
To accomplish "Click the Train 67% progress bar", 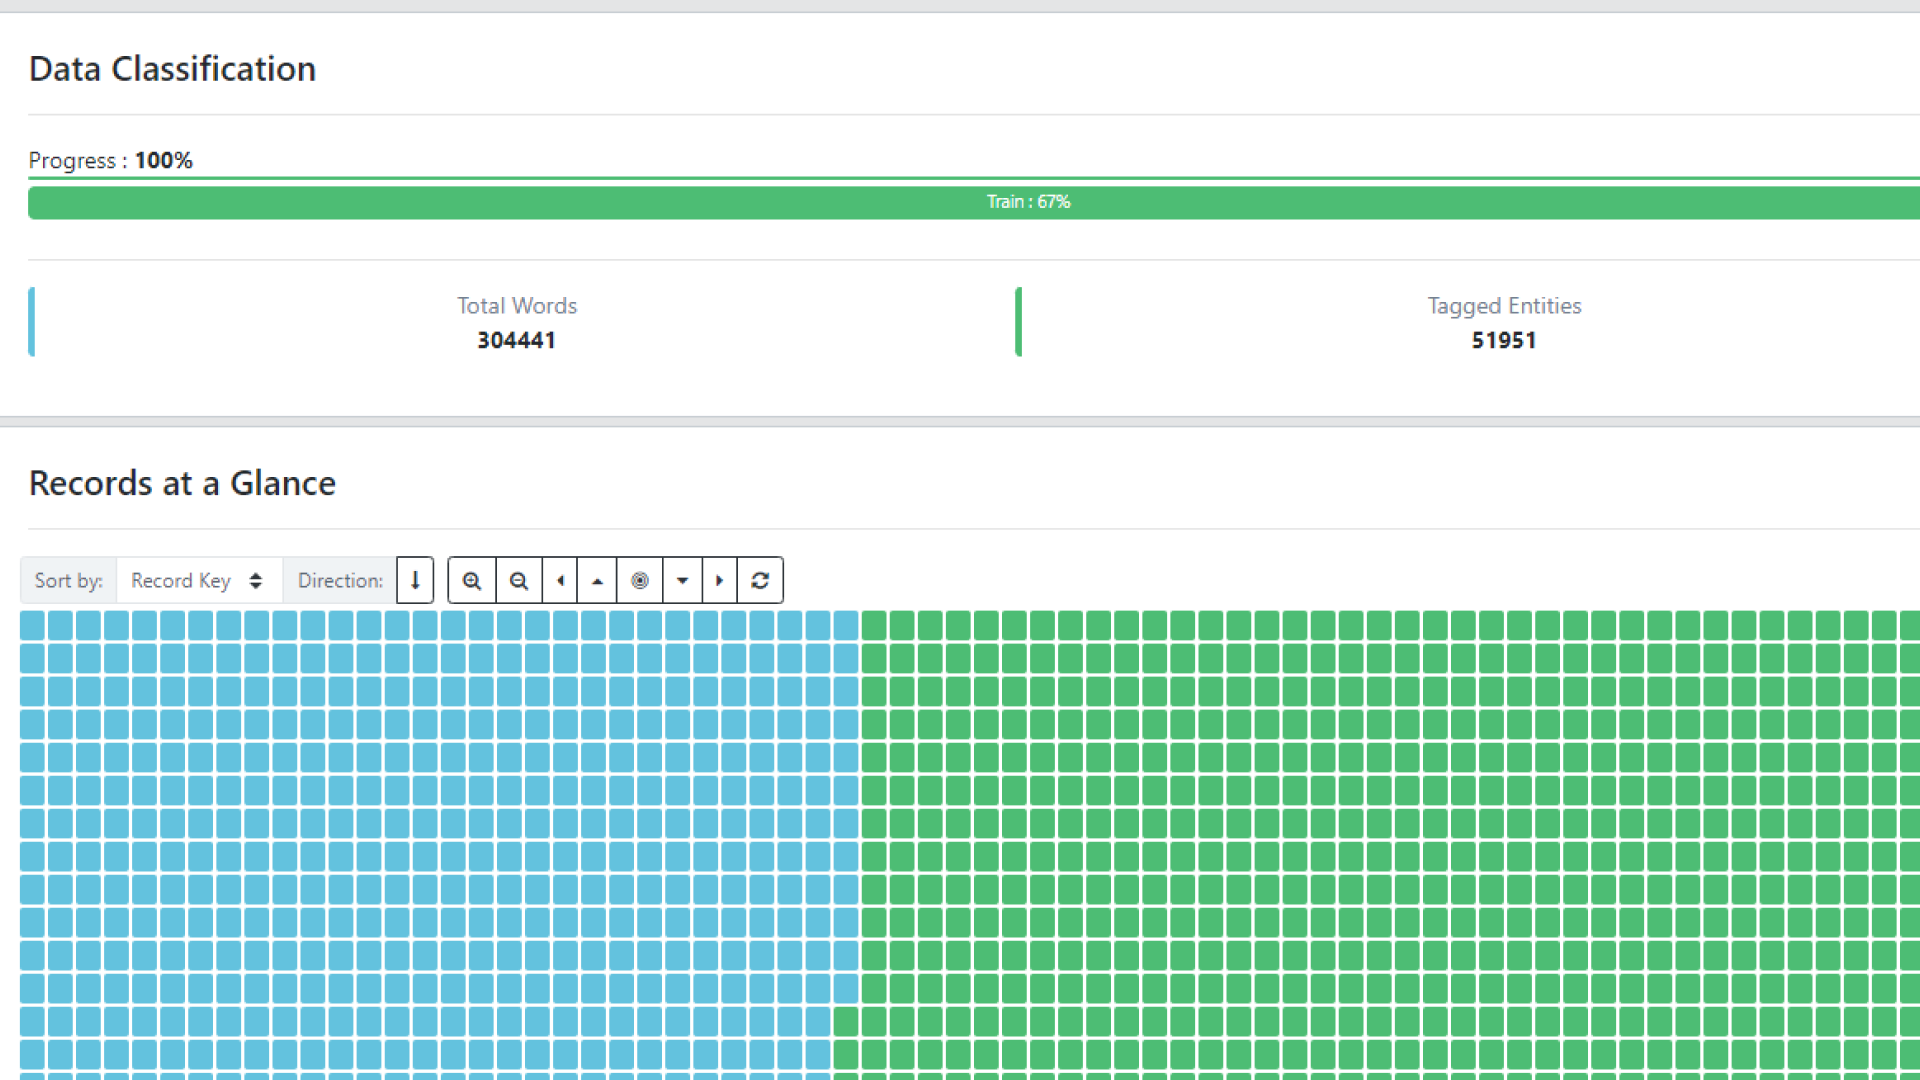I will coord(1028,202).
